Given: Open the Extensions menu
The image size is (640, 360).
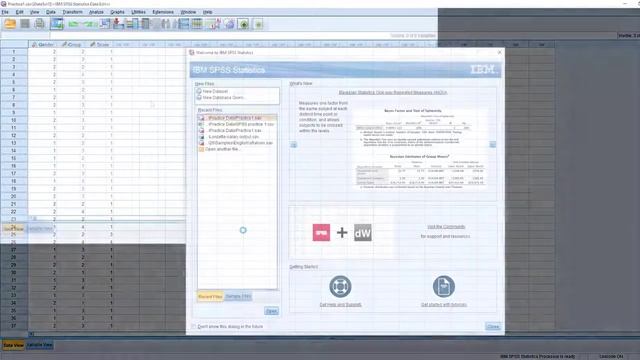Looking at the screenshot, I should pyautogui.click(x=163, y=12).
